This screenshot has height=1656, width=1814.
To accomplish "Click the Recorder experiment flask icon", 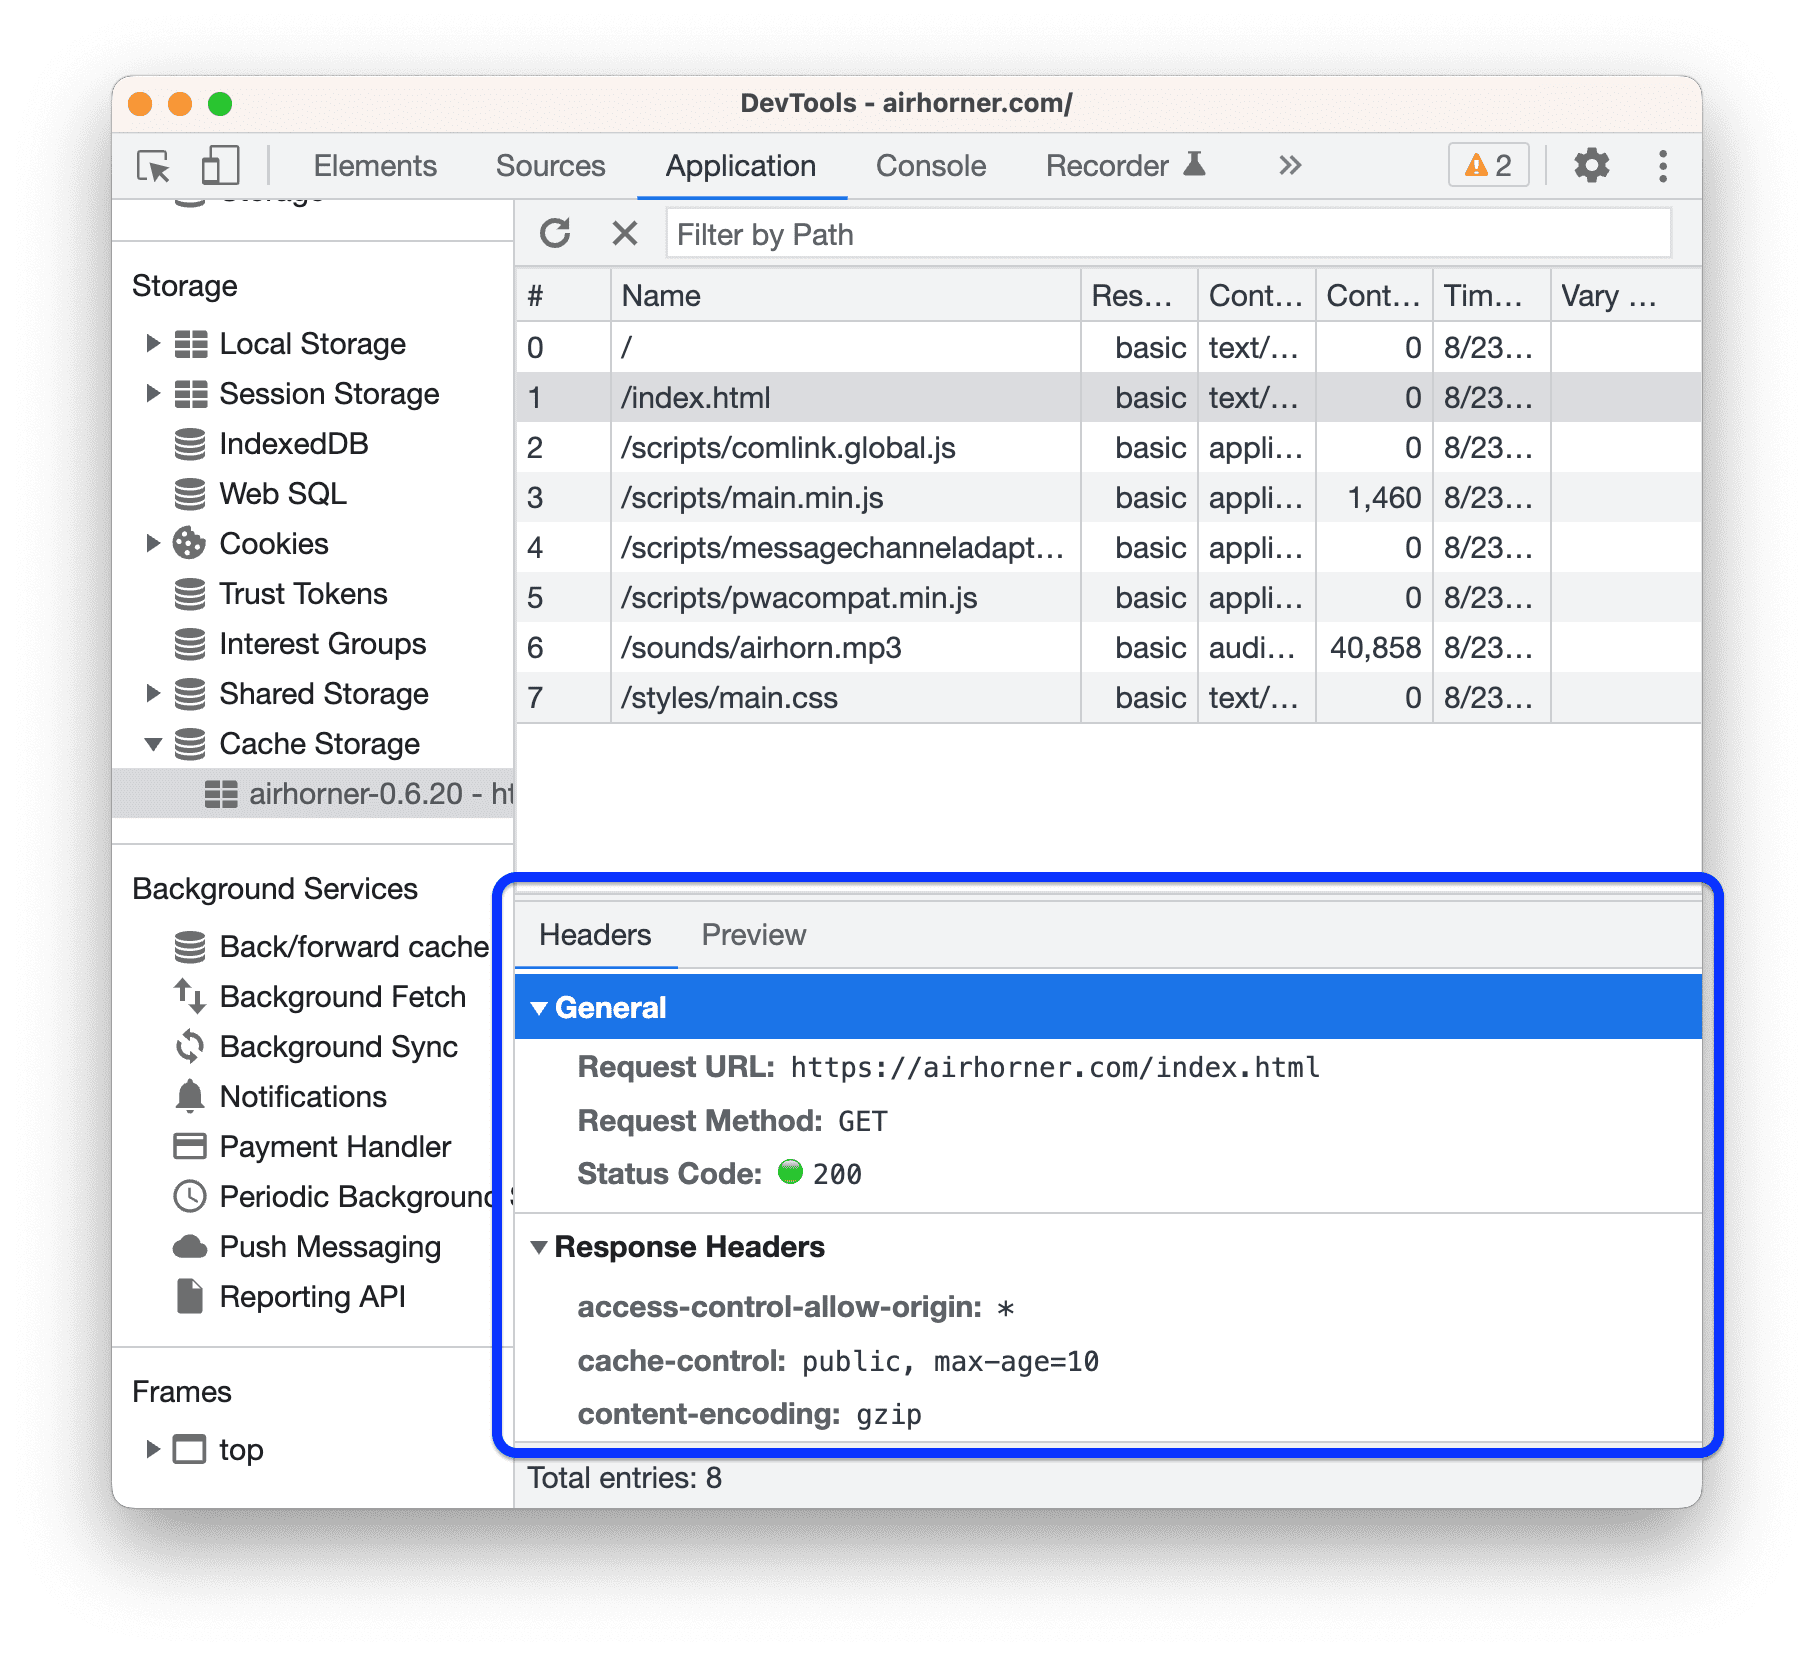I will point(1196,163).
